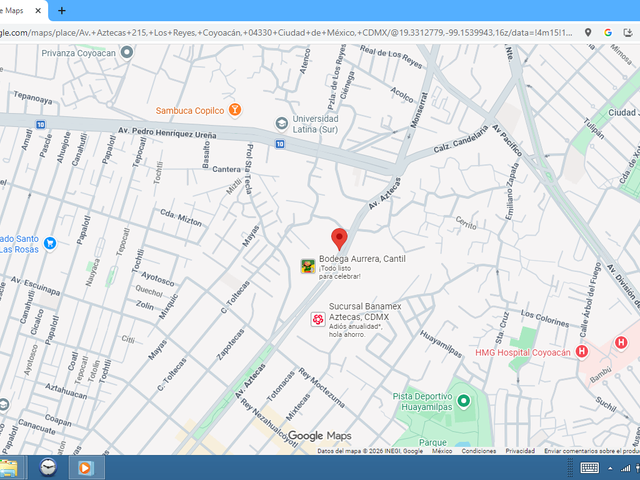Image resolution: width=640 pixels, height=480 pixels.
Task: Click the route 10 shield below Universidad Latina
Action: coord(280,144)
